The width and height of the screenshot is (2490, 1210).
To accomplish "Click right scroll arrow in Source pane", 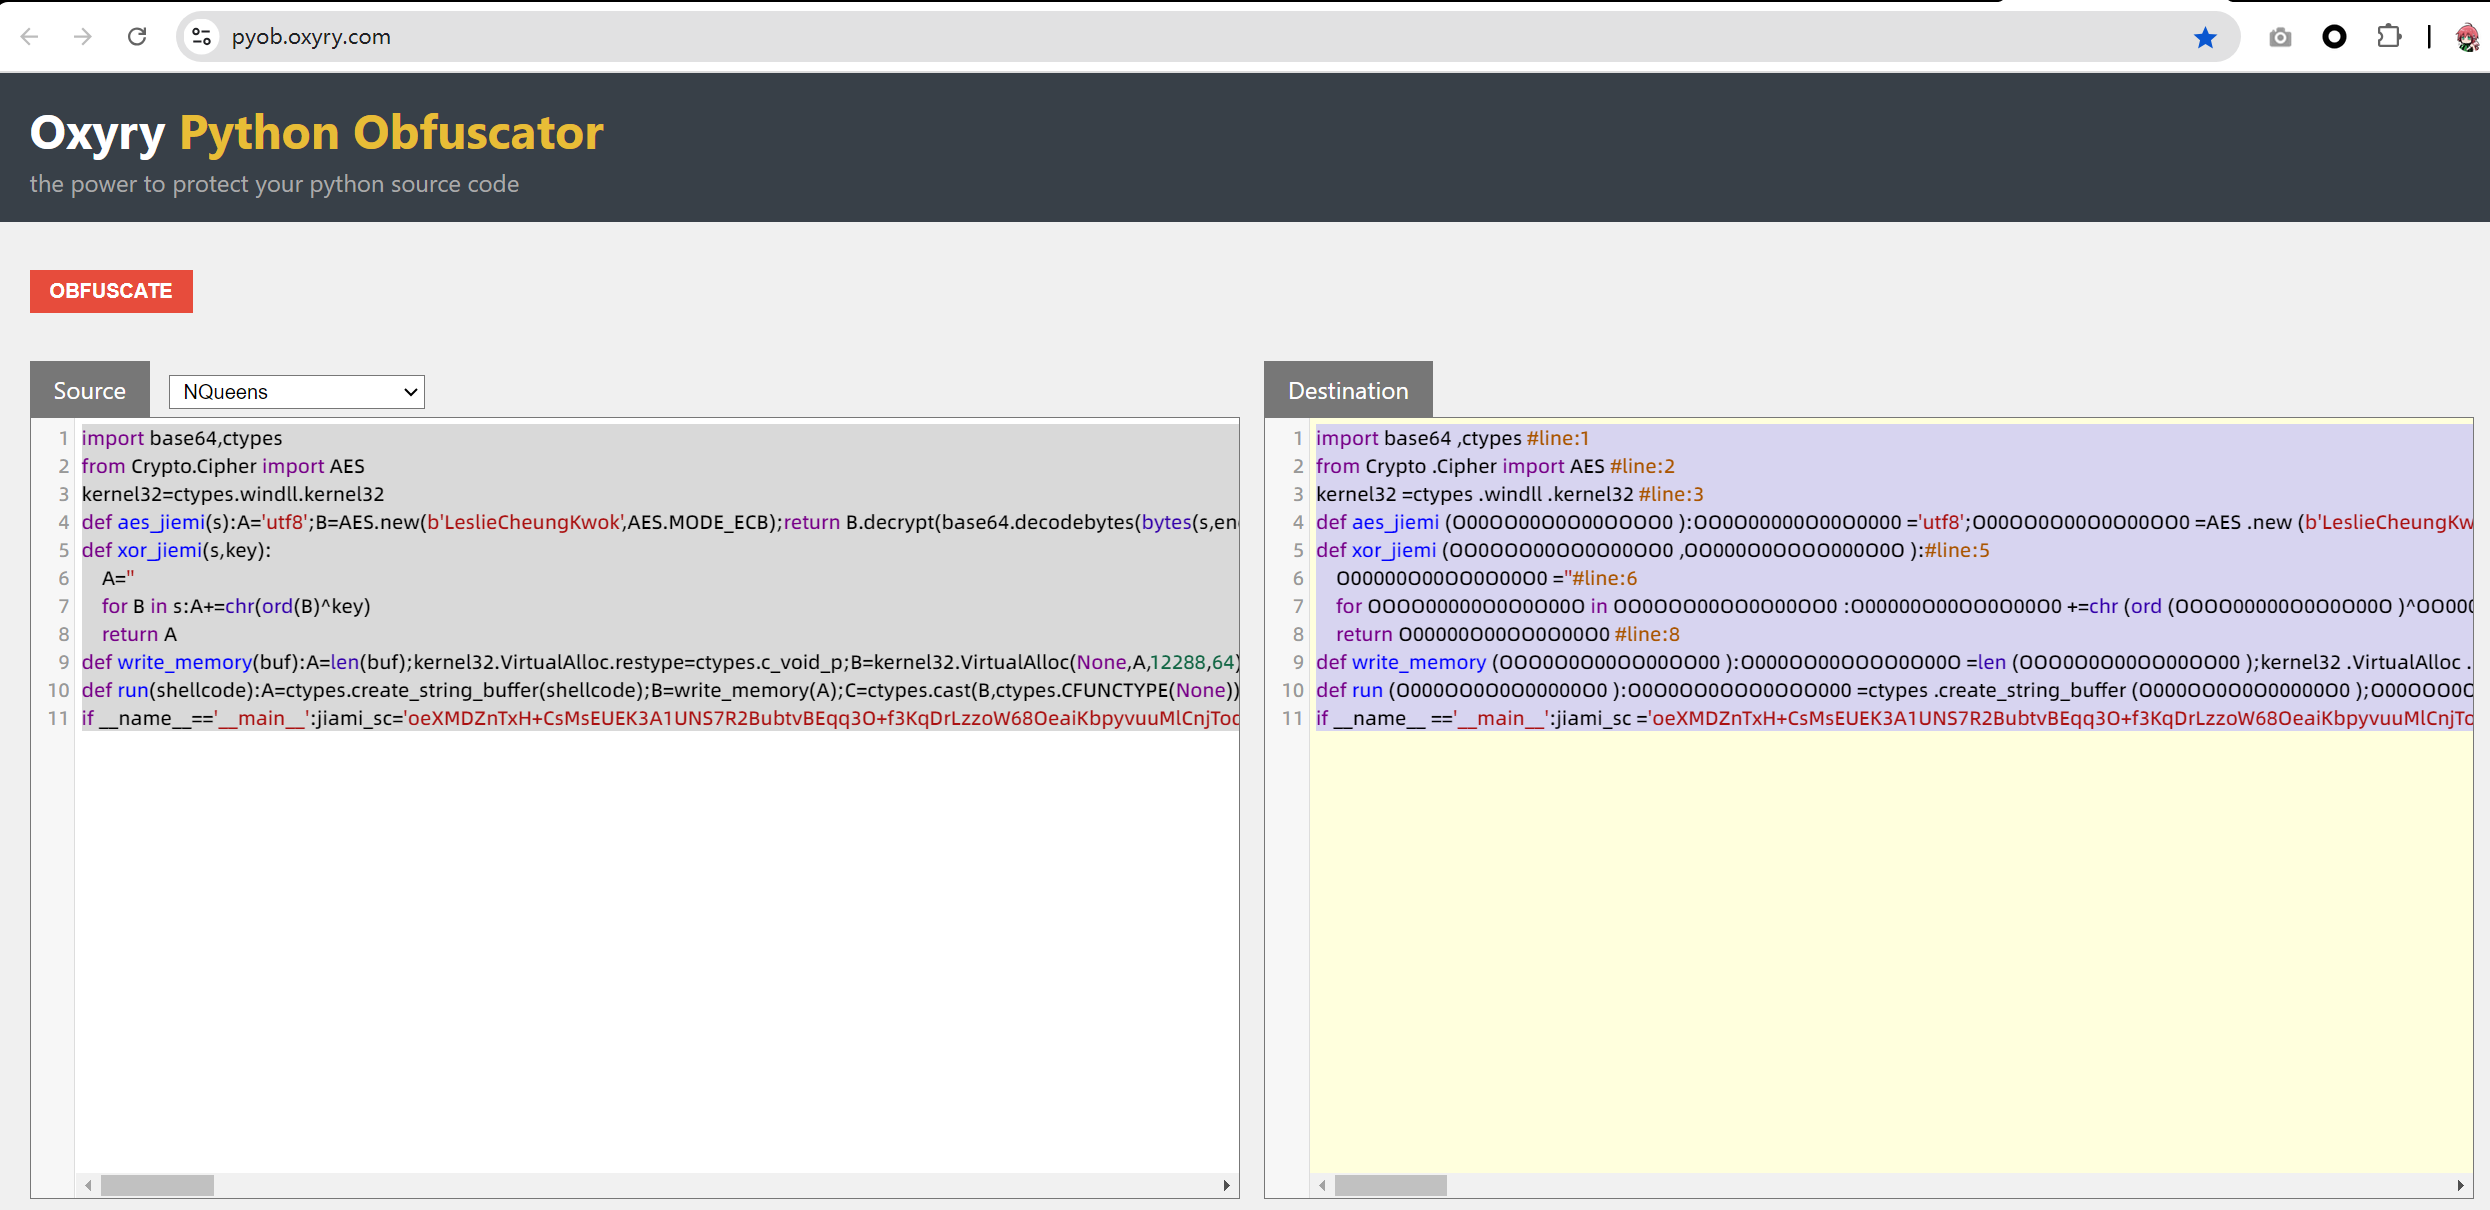I will point(1226,1185).
